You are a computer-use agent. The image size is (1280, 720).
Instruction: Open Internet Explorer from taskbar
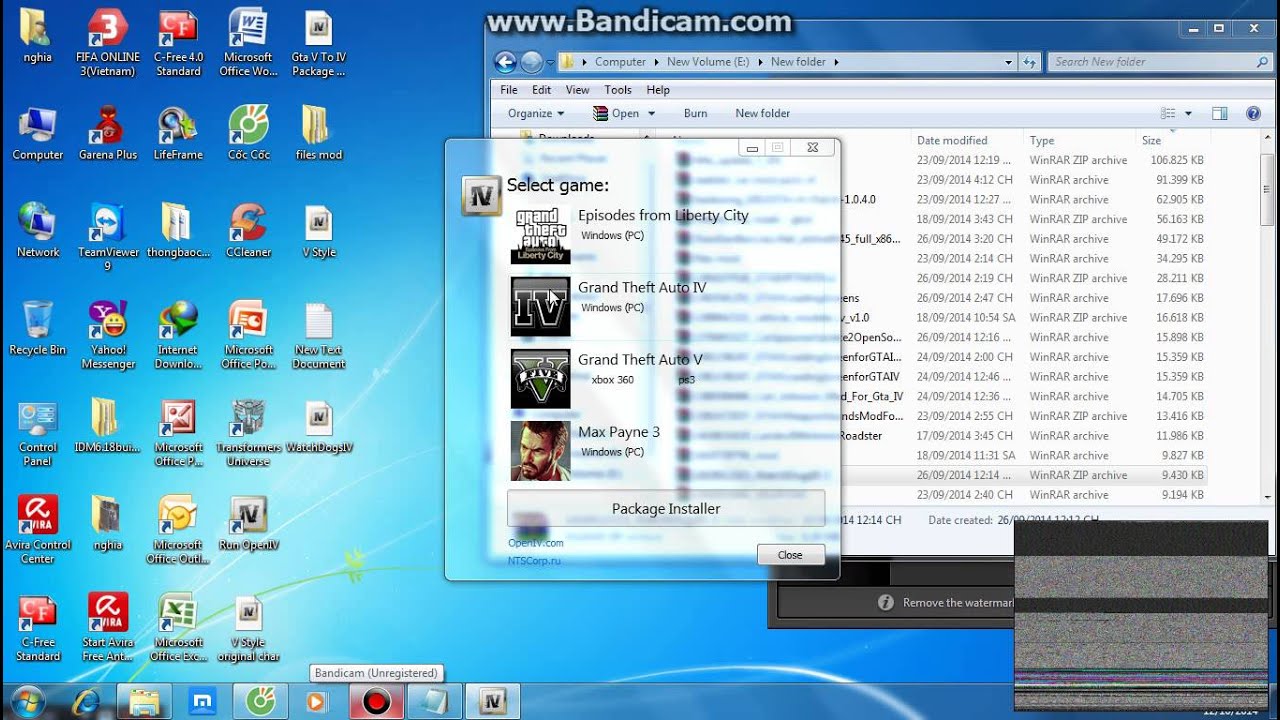coord(86,702)
